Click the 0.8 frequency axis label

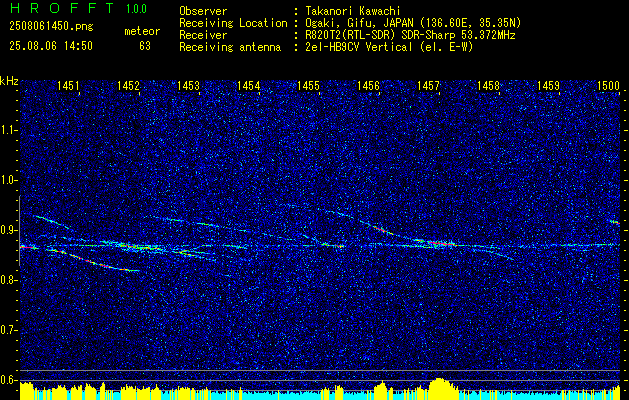click(x=7, y=280)
